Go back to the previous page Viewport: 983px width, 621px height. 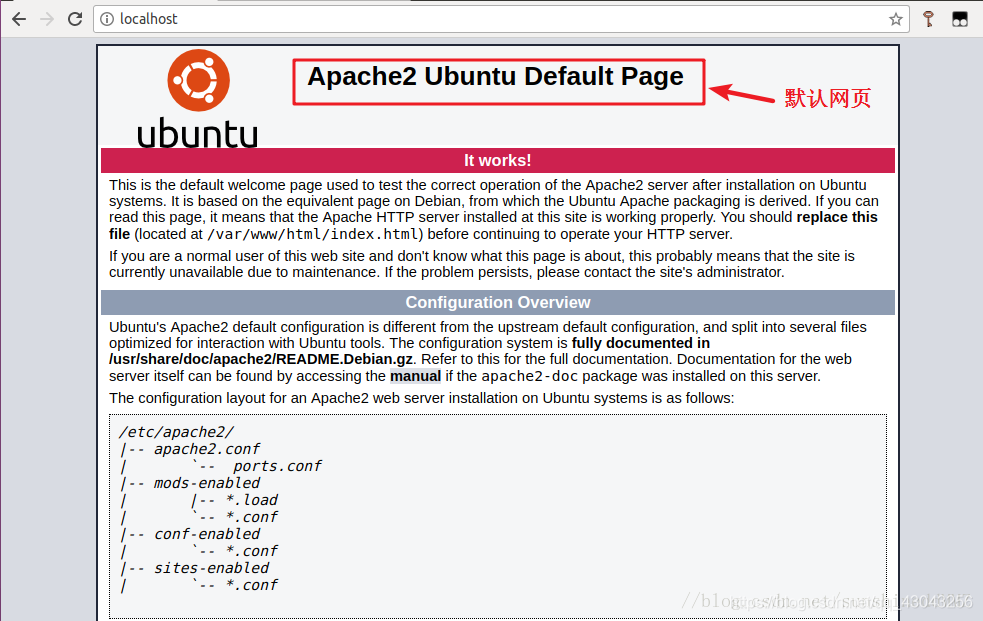point(19,19)
